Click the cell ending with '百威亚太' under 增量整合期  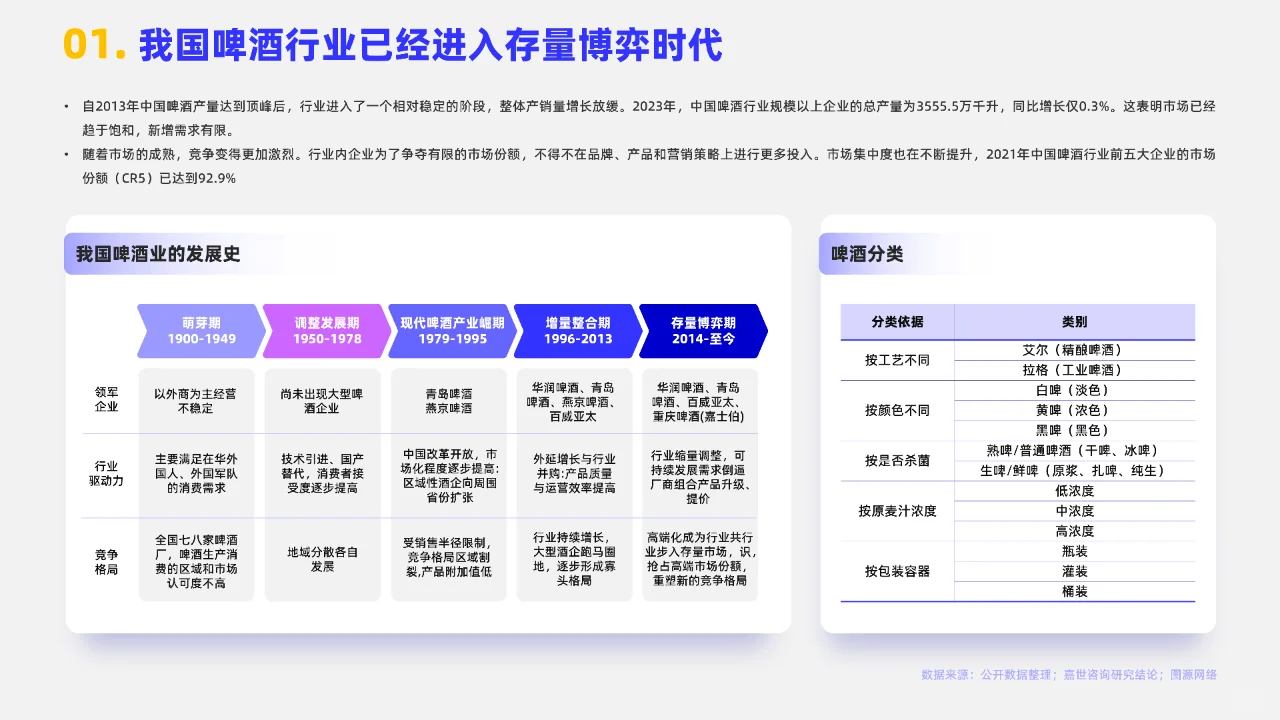[x=574, y=401]
